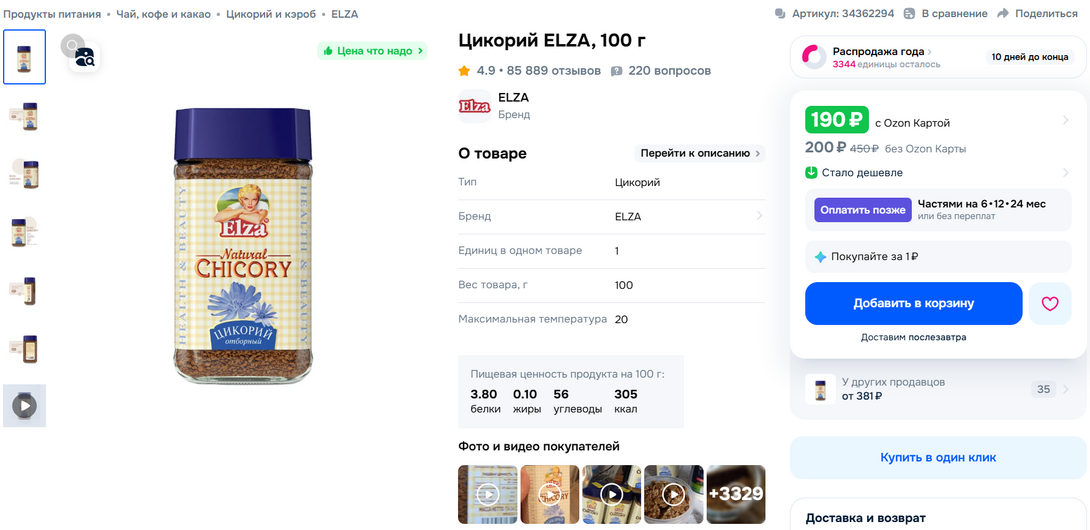Open the +3329 customer photos tile
Image resolution: width=1090 pixels, height=530 pixels.
pos(735,494)
